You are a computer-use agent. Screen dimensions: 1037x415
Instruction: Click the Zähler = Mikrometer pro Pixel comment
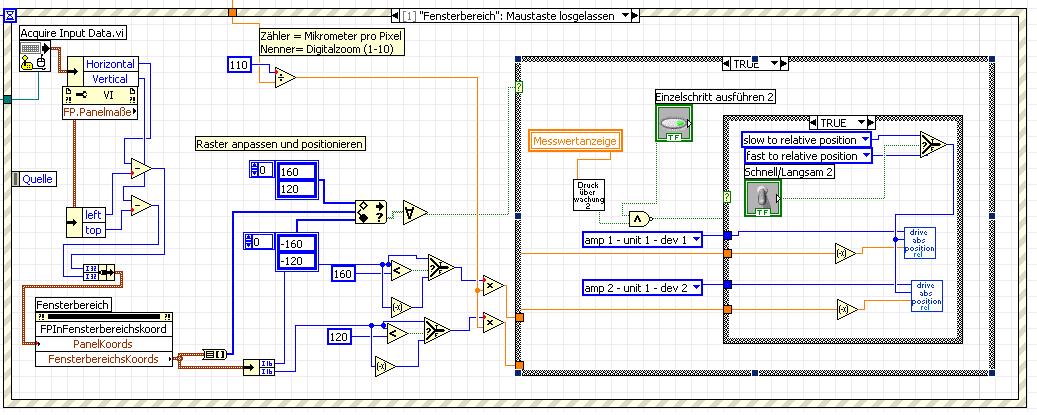click(331, 42)
